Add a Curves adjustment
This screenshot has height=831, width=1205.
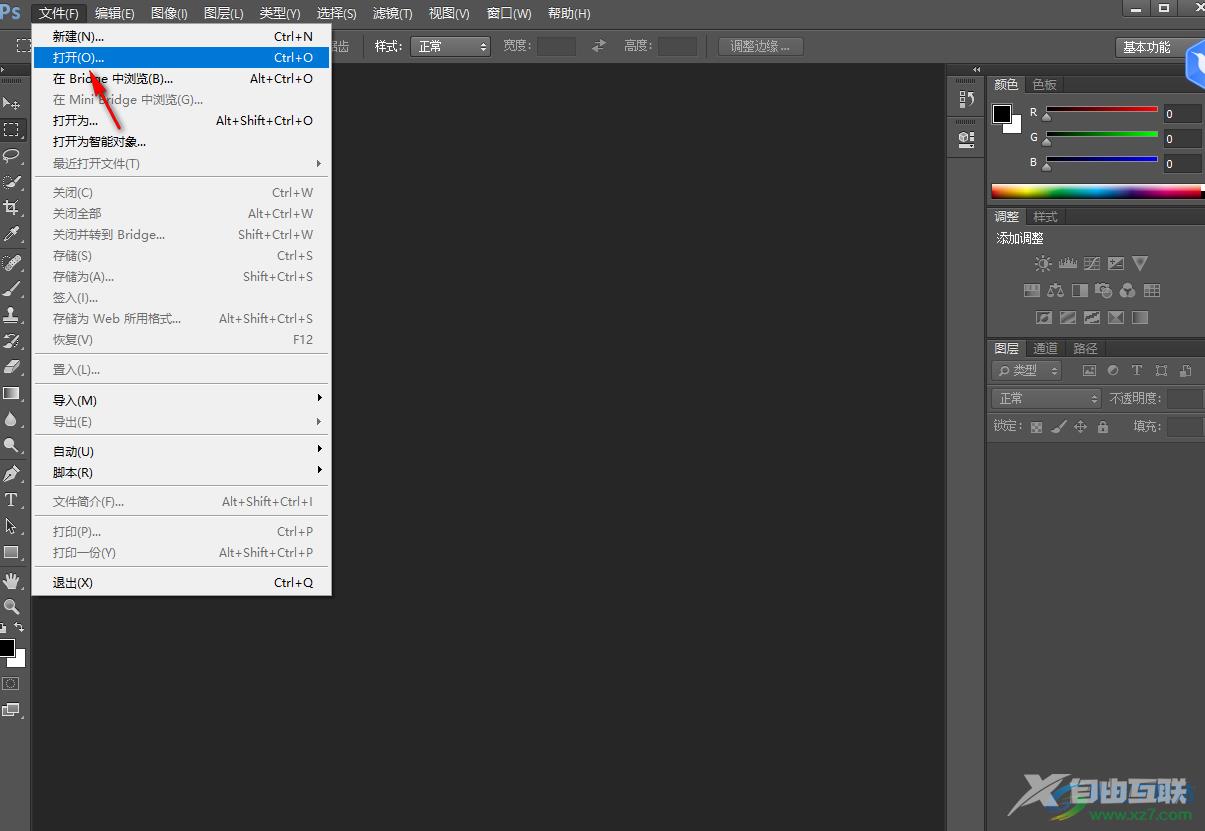coord(1091,264)
